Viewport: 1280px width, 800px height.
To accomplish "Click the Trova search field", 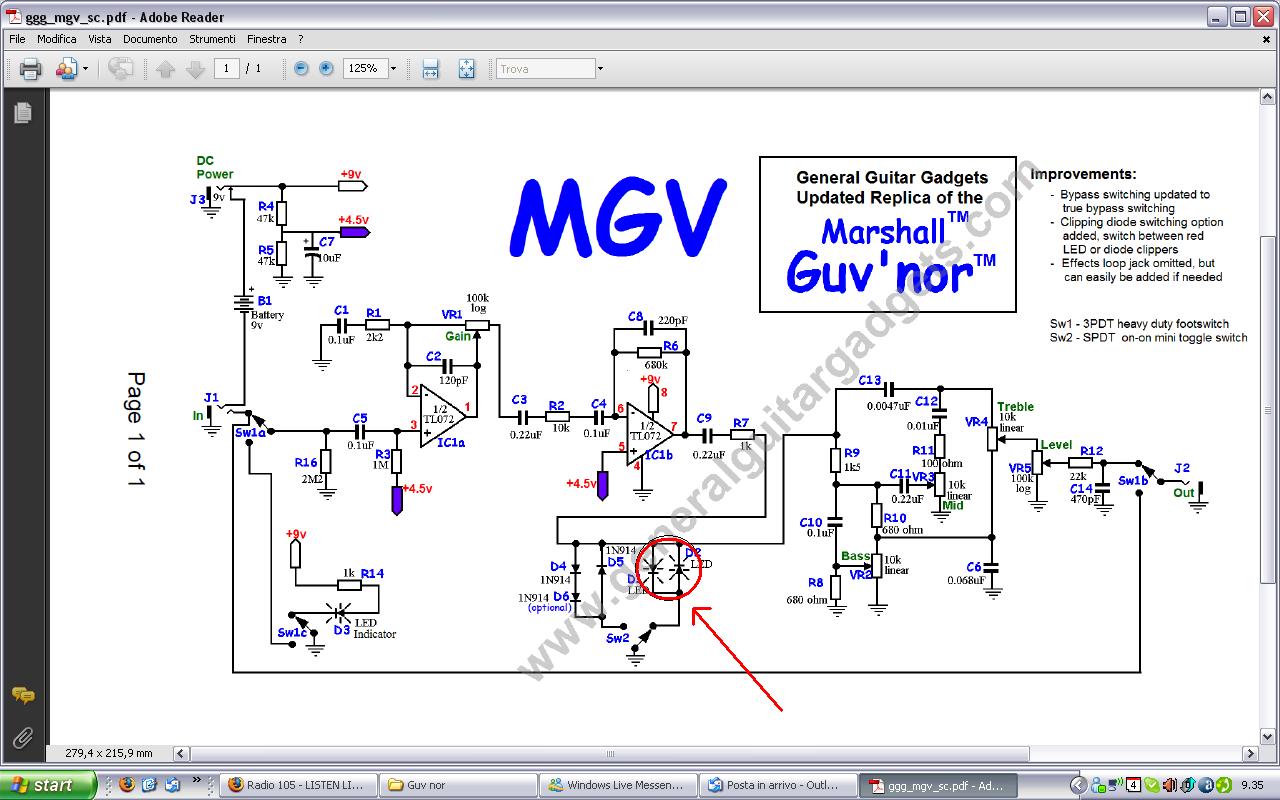I will click(x=545, y=69).
